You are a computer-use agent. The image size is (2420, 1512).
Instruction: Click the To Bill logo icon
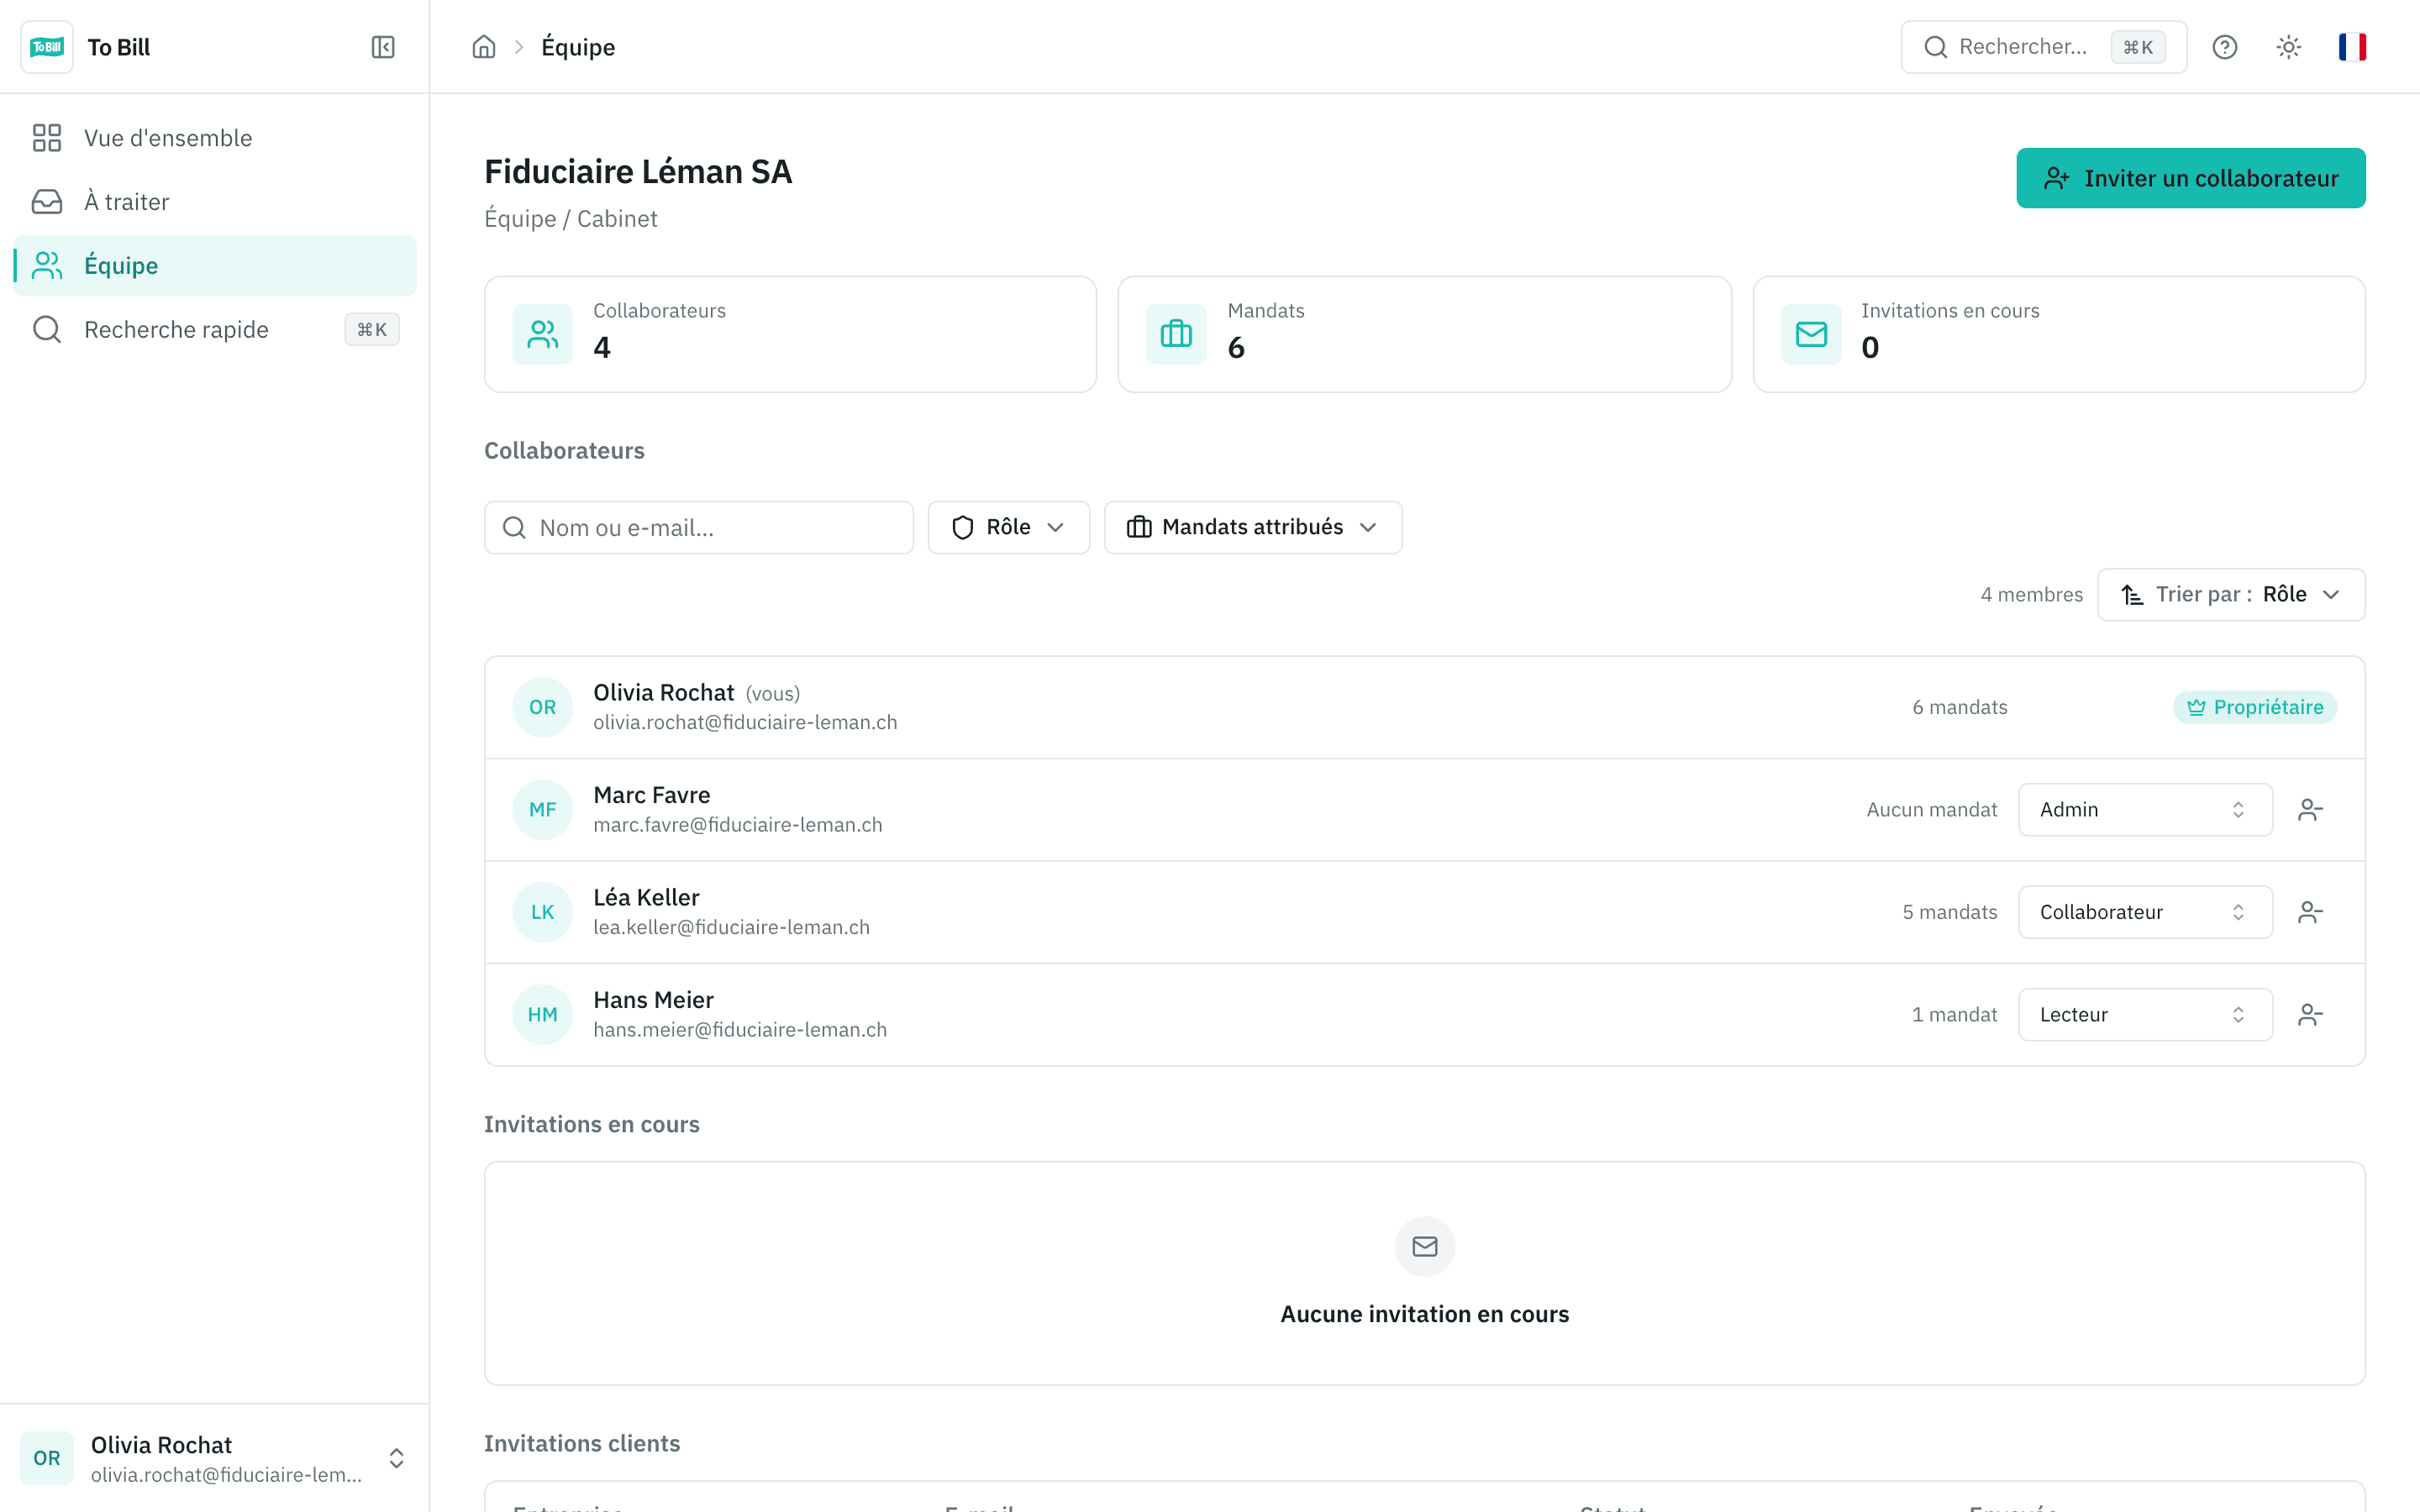pyautogui.click(x=47, y=47)
